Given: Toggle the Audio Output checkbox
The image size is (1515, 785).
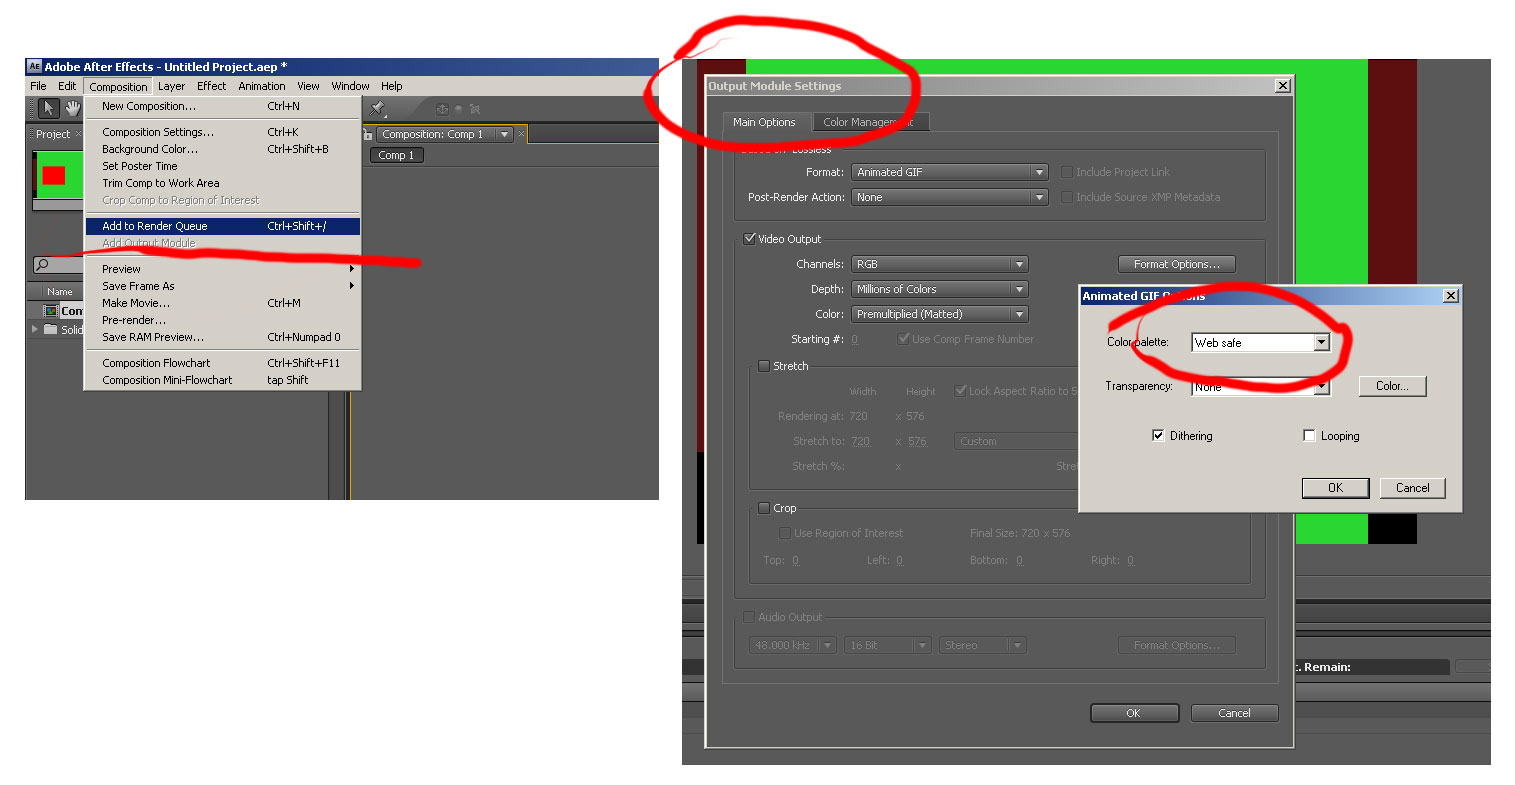Looking at the screenshot, I should [x=749, y=617].
